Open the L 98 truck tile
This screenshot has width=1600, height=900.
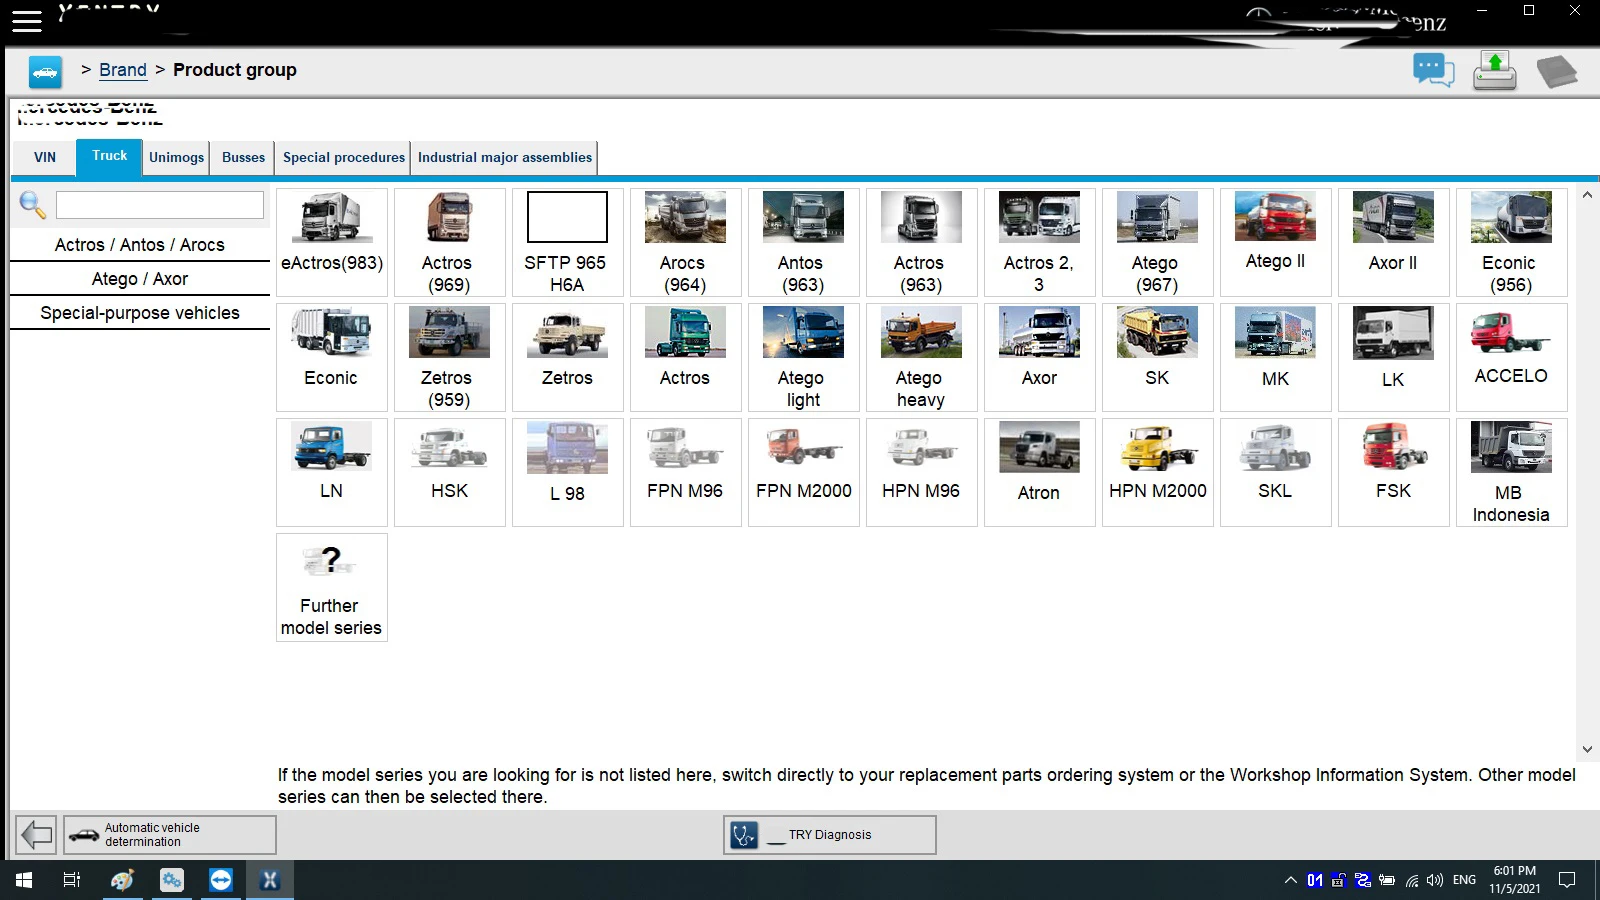[x=568, y=472]
